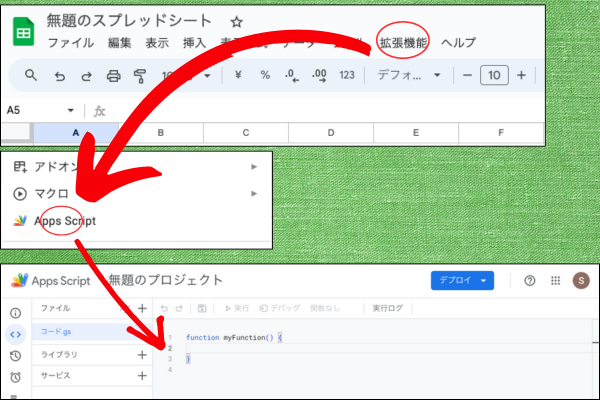Screen dimensions: 600x400
Task: Open the help question mark icon
Action: (x=530, y=281)
